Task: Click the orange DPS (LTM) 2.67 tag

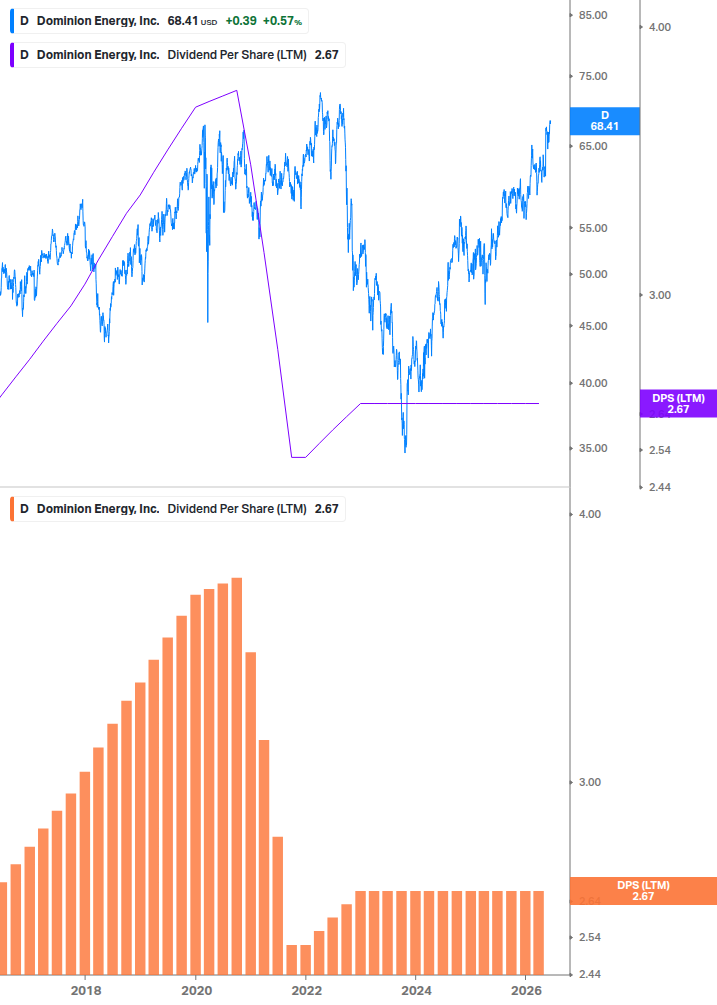Action: tap(643, 891)
